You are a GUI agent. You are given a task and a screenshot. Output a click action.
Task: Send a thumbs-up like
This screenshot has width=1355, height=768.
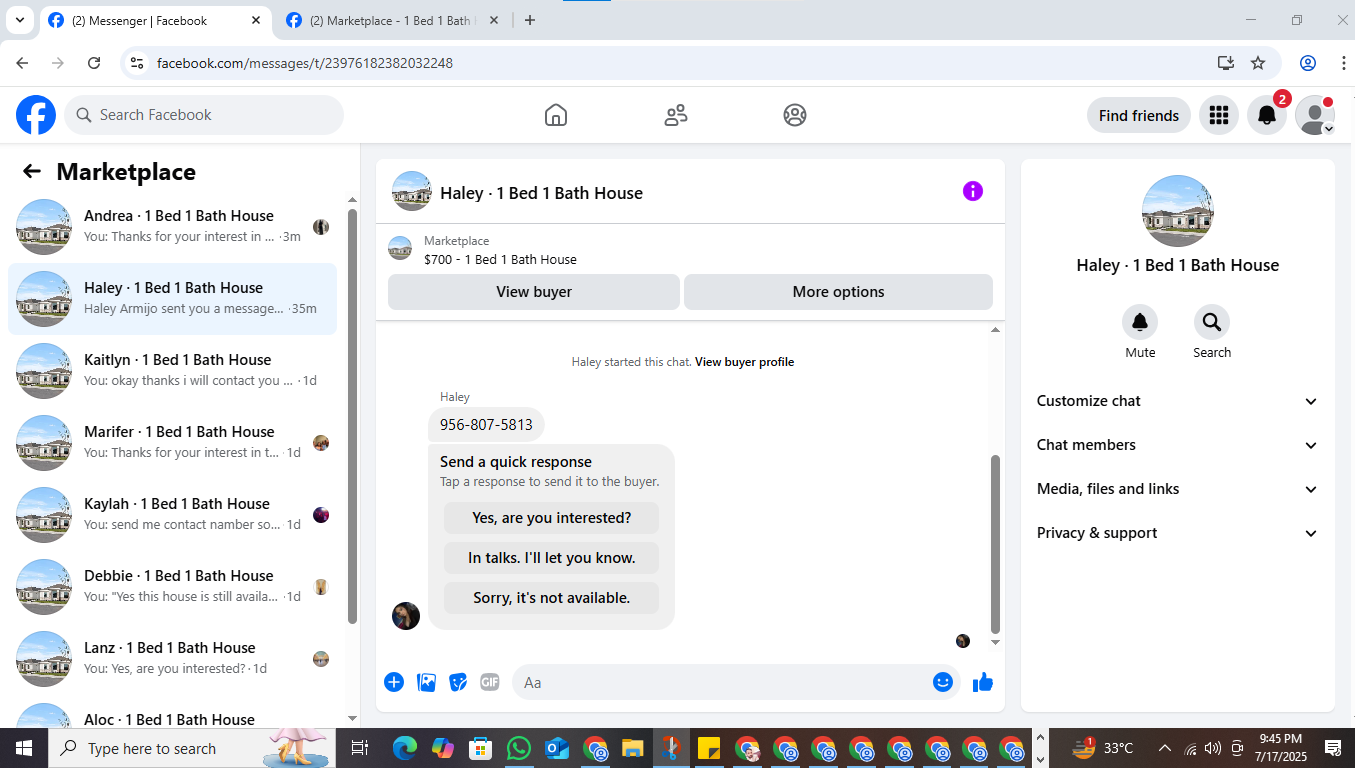pyautogui.click(x=983, y=682)
